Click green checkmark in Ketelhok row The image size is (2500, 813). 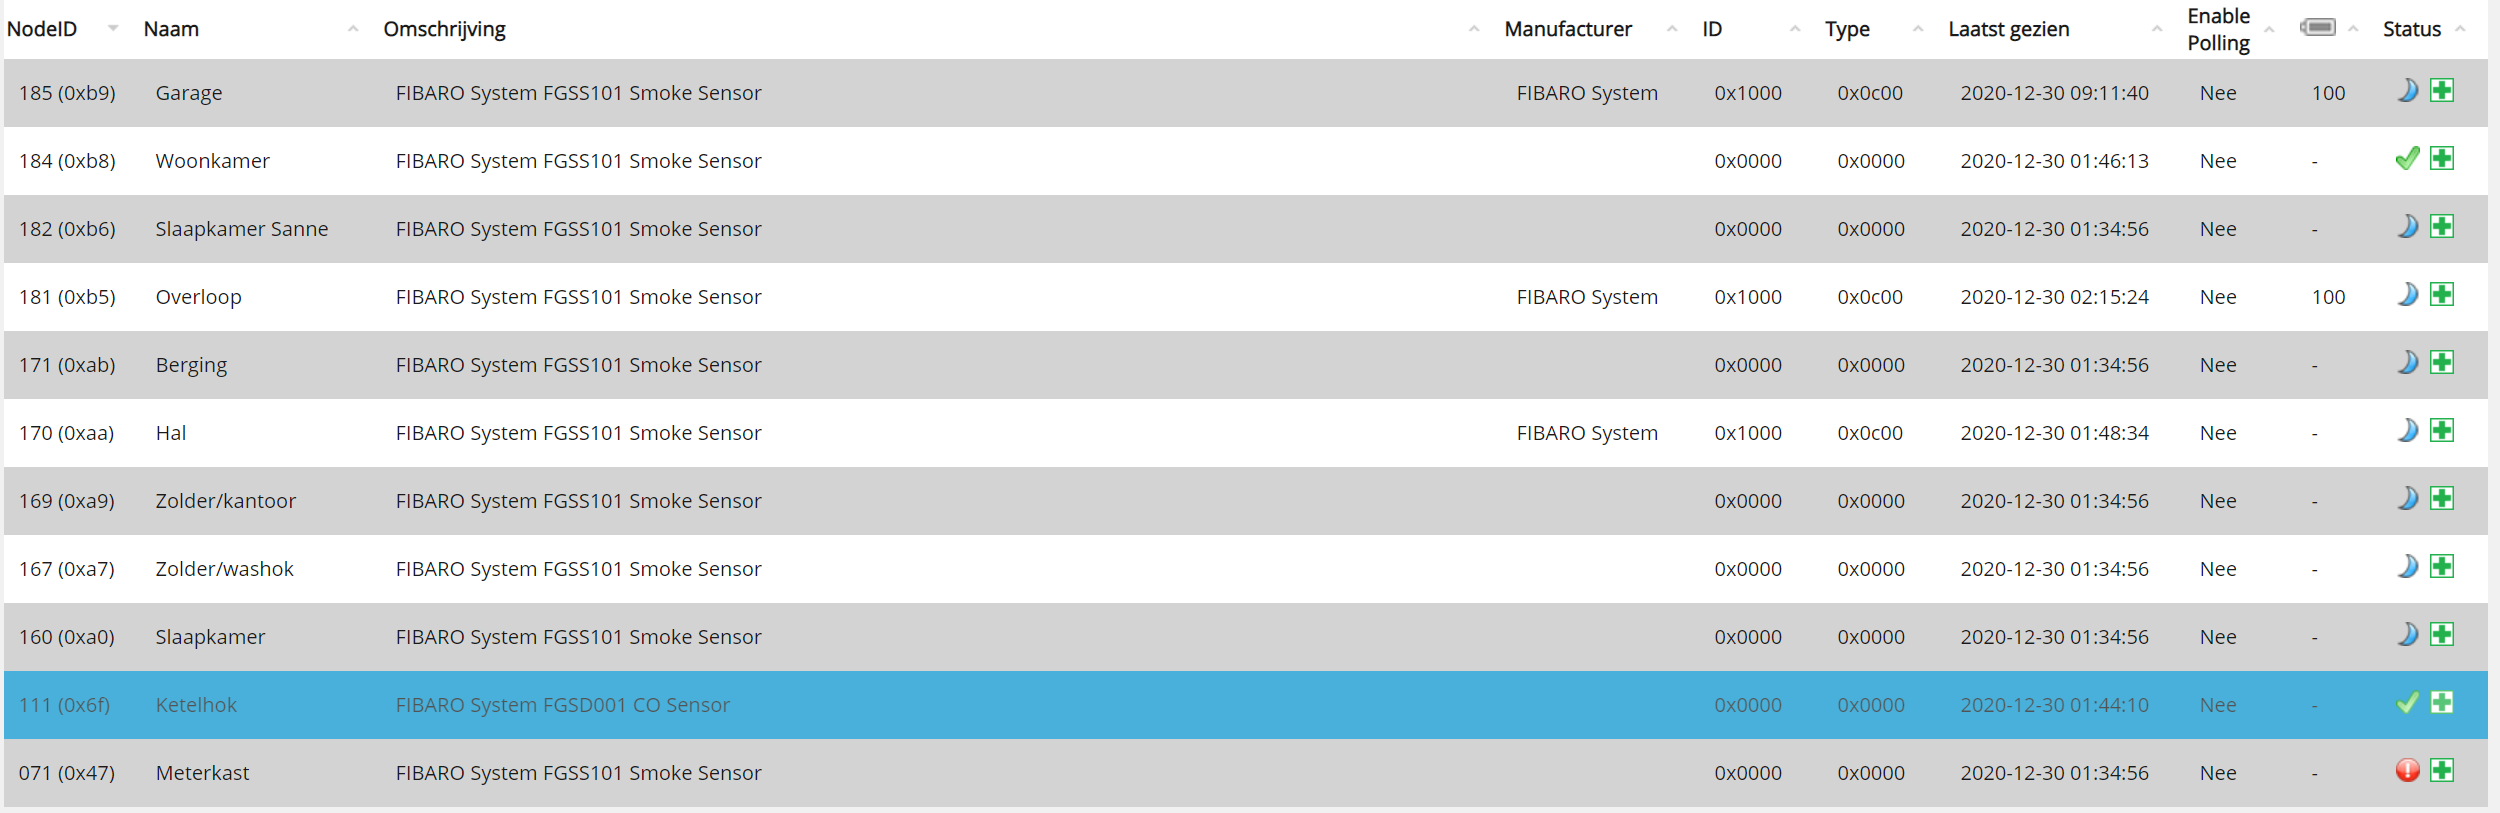click(x=2408, y=703)
